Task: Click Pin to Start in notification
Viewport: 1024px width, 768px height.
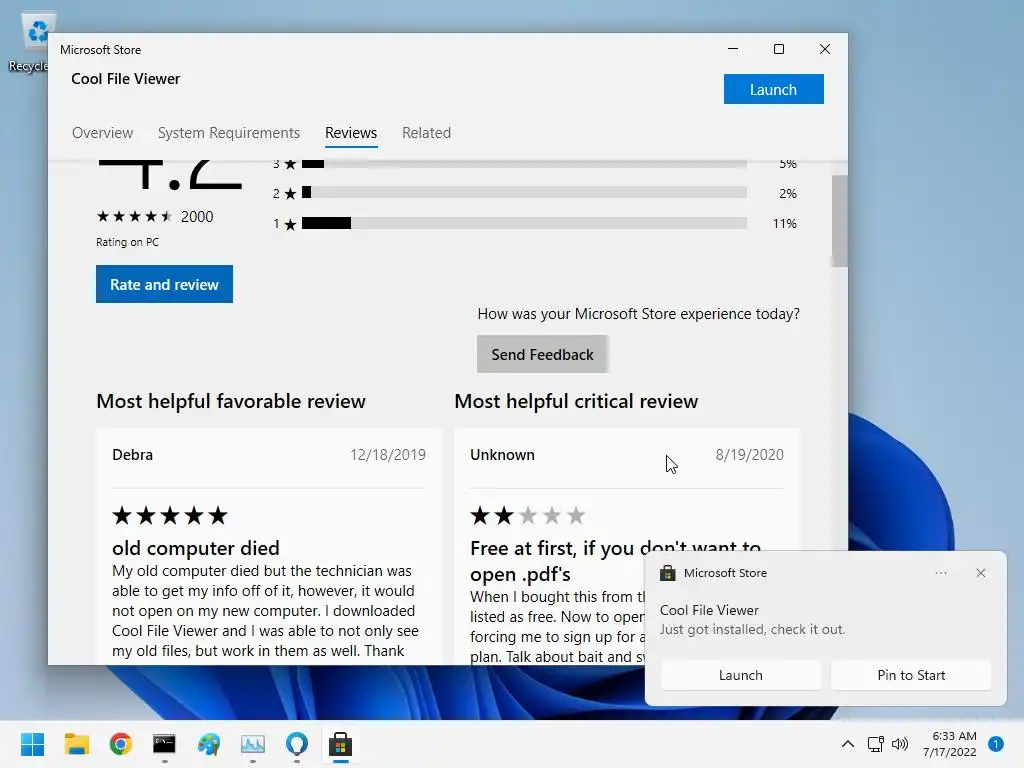Action: [911, 675]
